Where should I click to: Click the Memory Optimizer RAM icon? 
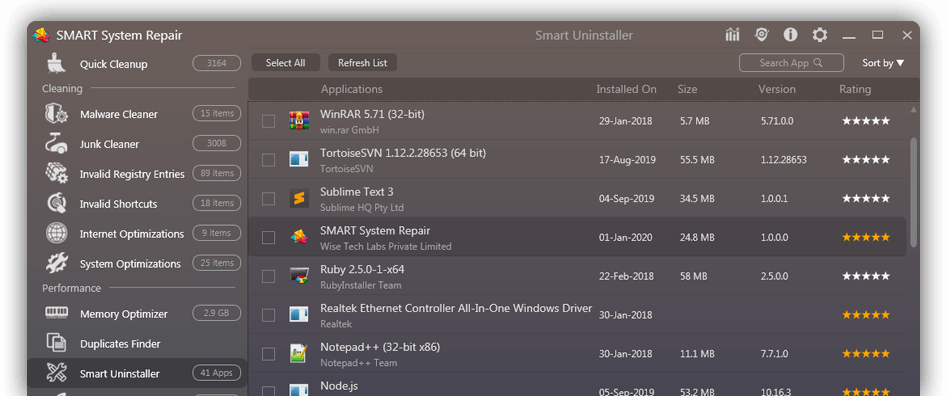(57, 313)
